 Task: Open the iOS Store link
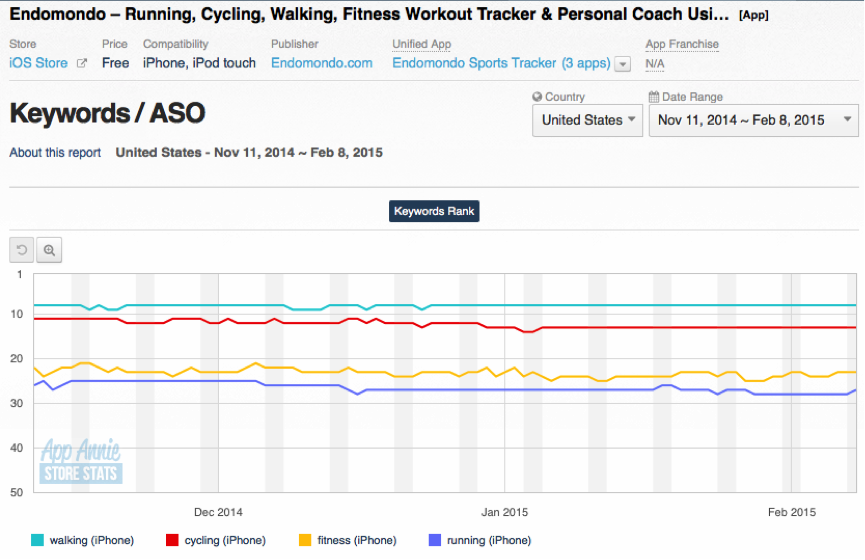[39, 63]
